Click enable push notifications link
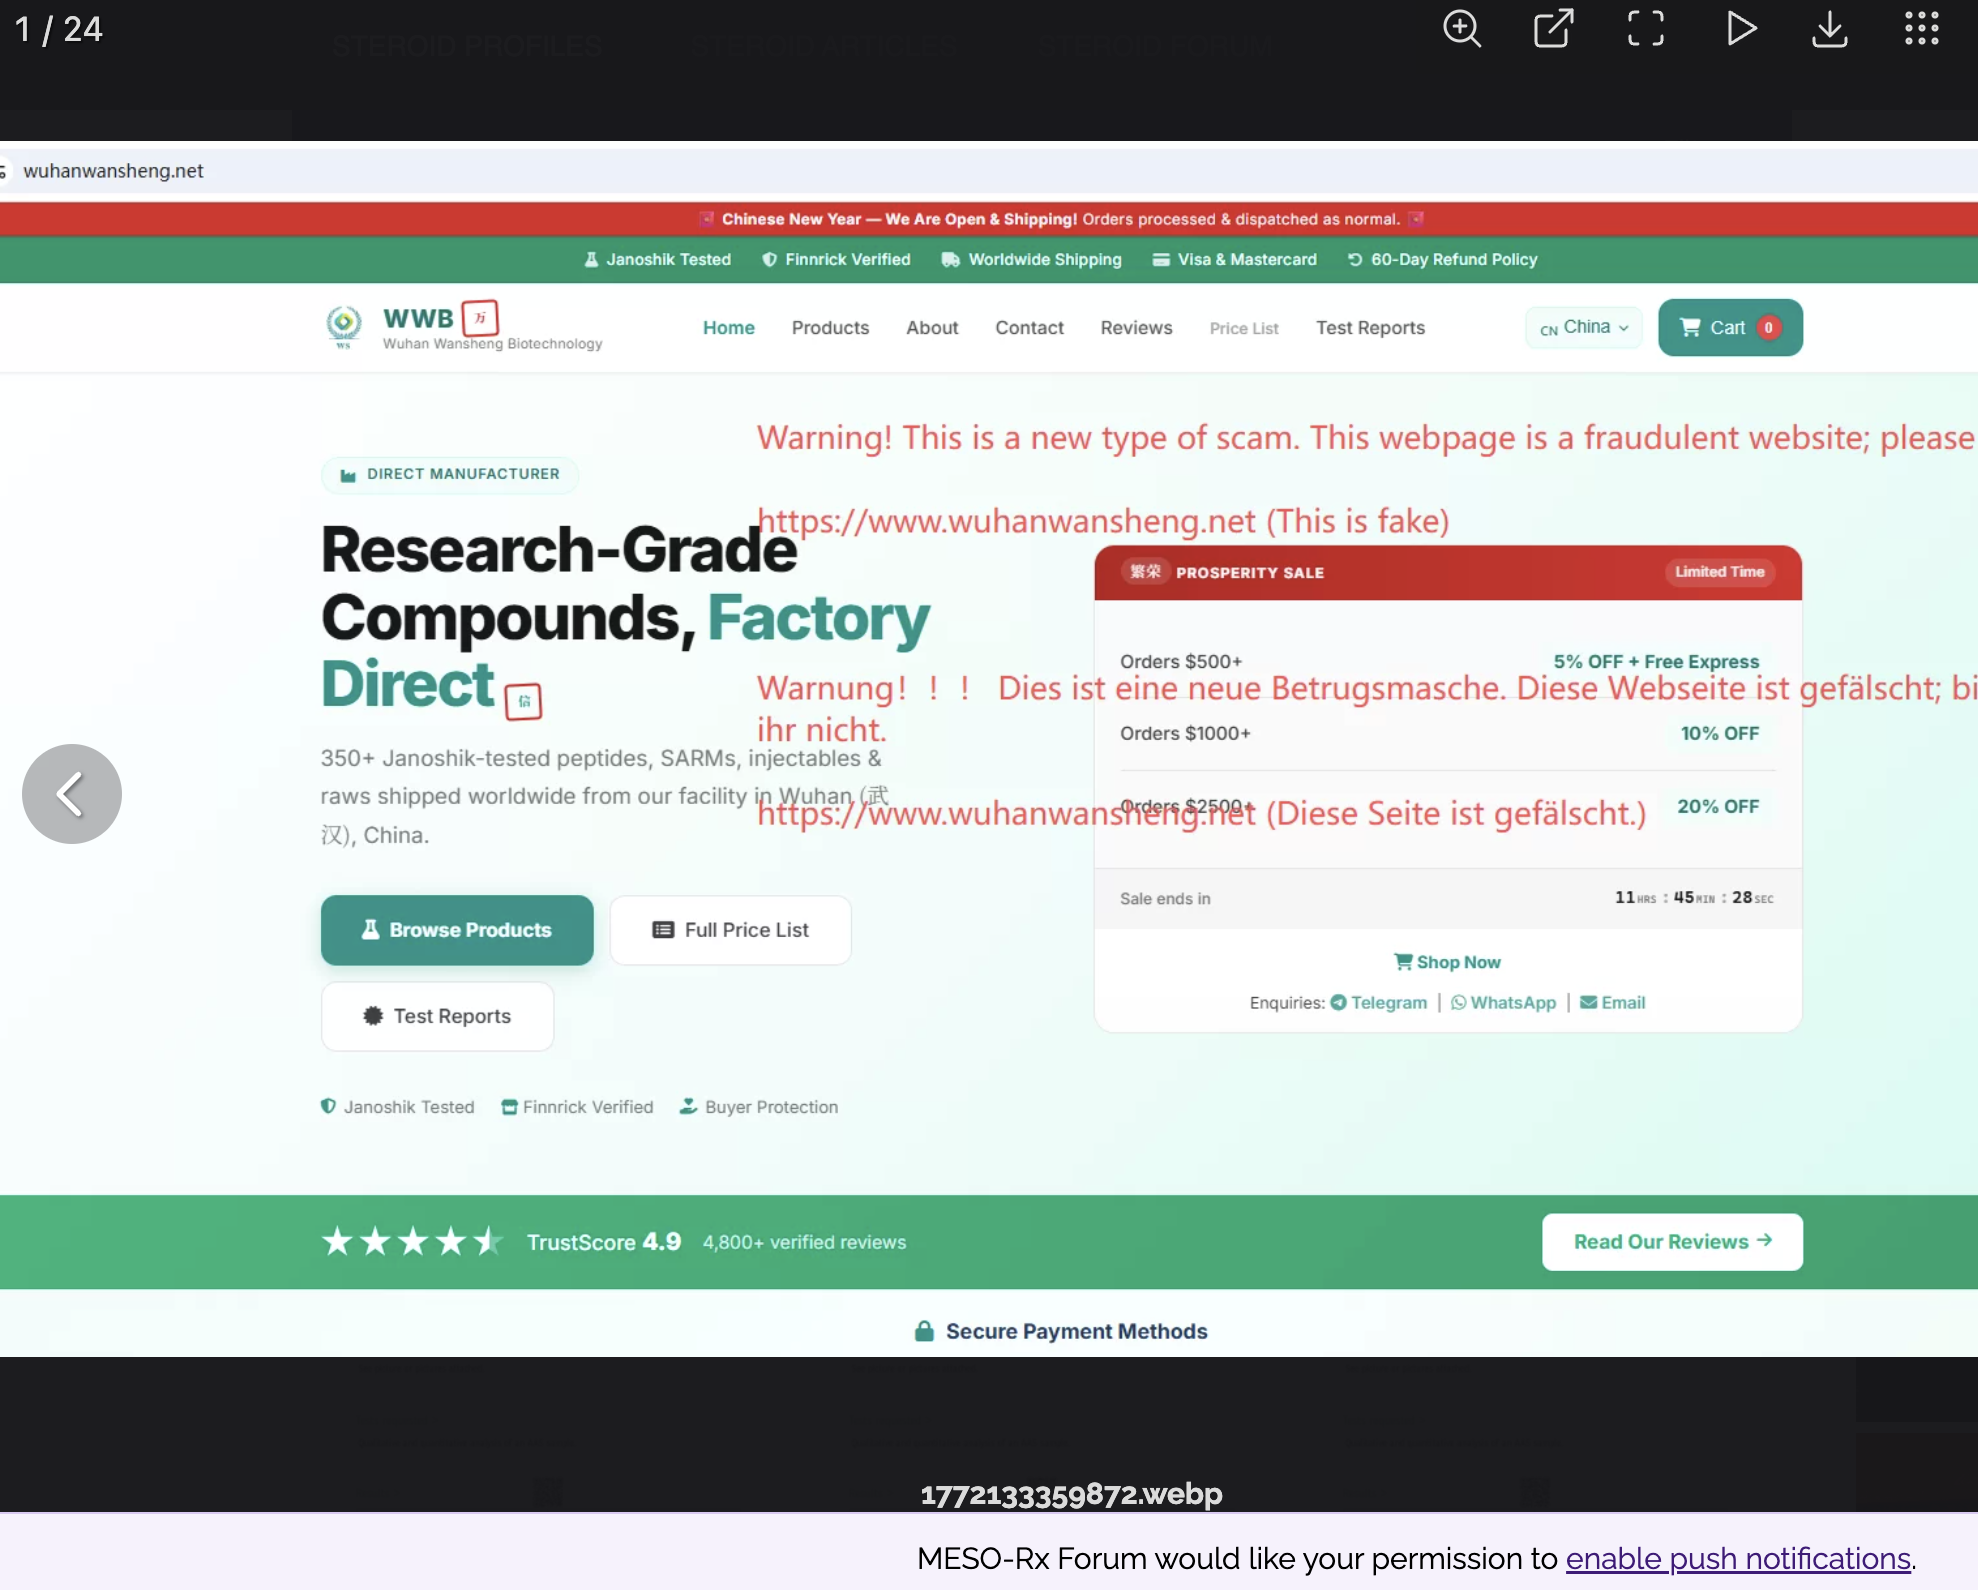The width and height of the screenshot is (1978, 1590). (1737, 1559)
